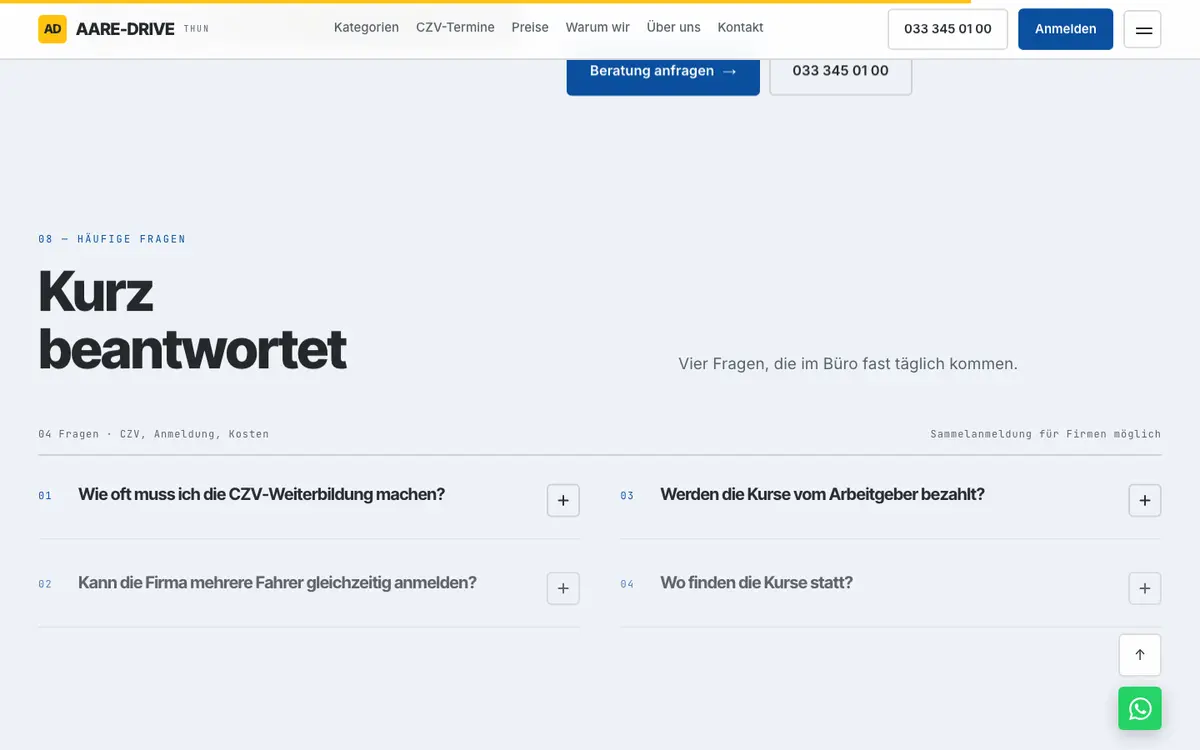Open Über uns nav link
Image resolution: width=1200 pixels, height=750 pixels.
[674, 28]
